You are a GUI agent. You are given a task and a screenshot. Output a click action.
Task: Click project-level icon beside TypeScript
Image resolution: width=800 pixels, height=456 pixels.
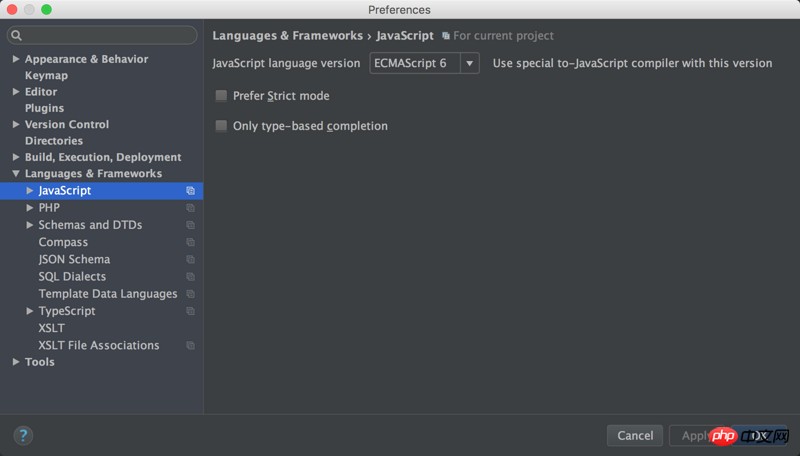pyautogui.click(x=190, y=312)
